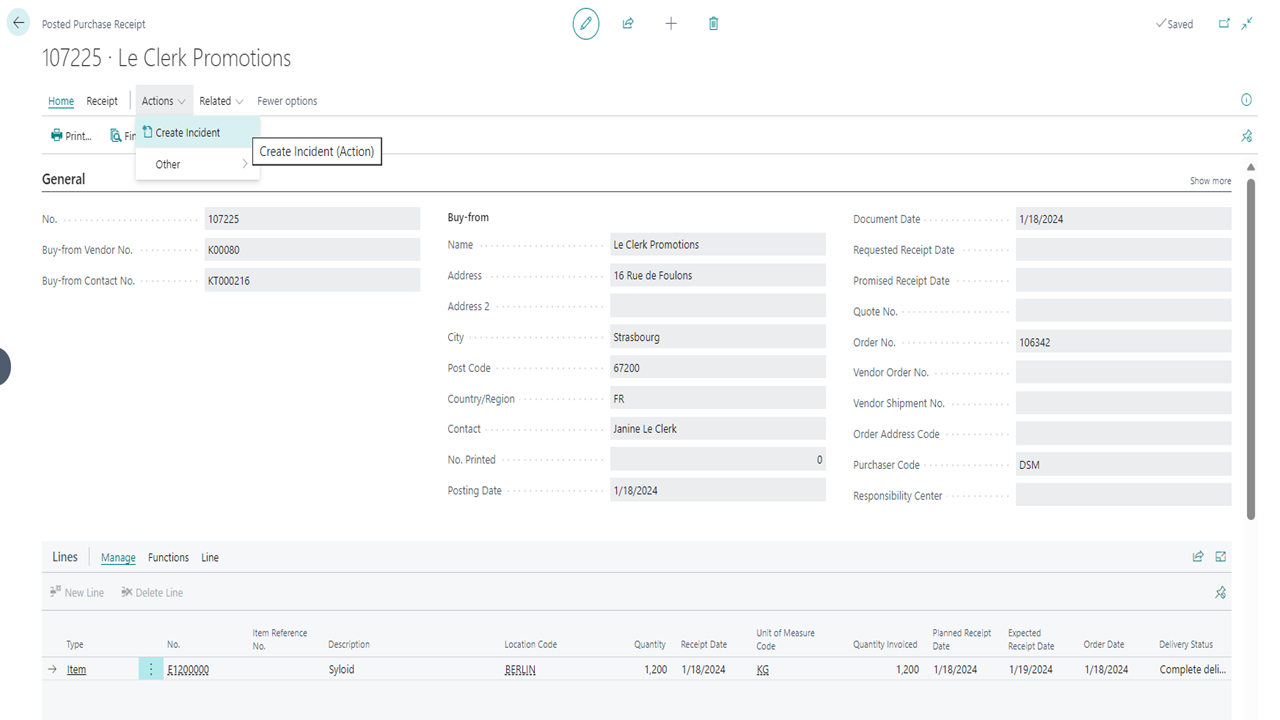Click the trash delete icon
Image resolution: width=1280 pixels, height=720 pixels.
pyautogui.click(x=713, y=24)
